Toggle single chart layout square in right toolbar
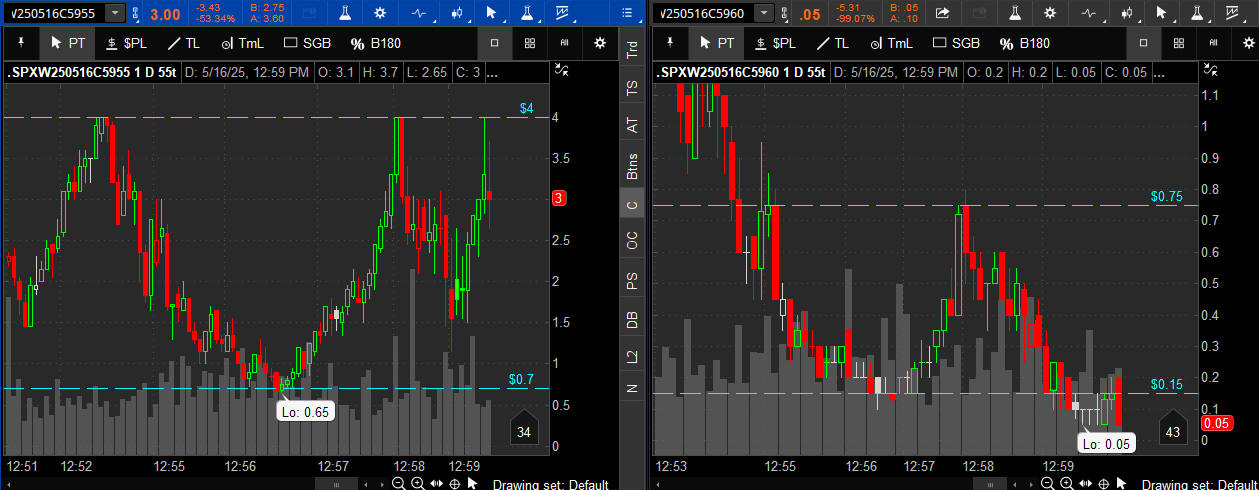 [1144, 43]
